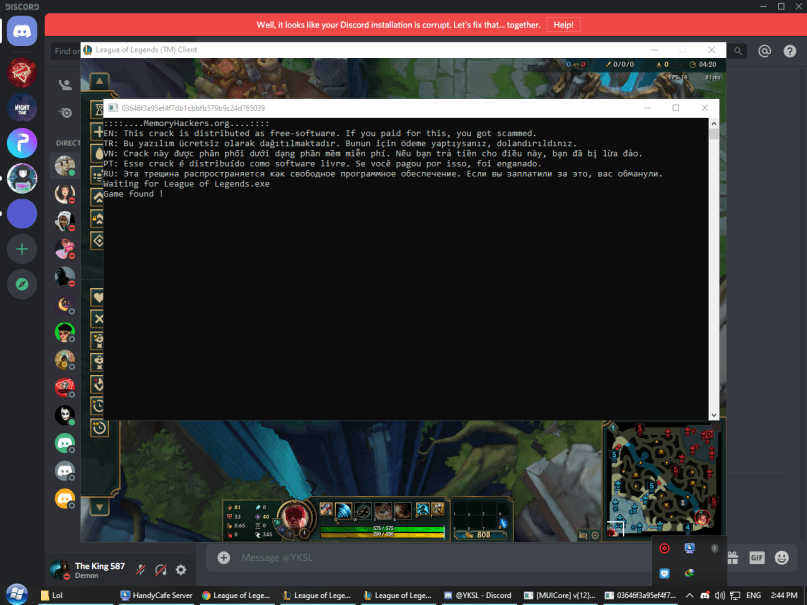
Task: Open first direct message with online avatar
Action: click(x=65, y=166)
